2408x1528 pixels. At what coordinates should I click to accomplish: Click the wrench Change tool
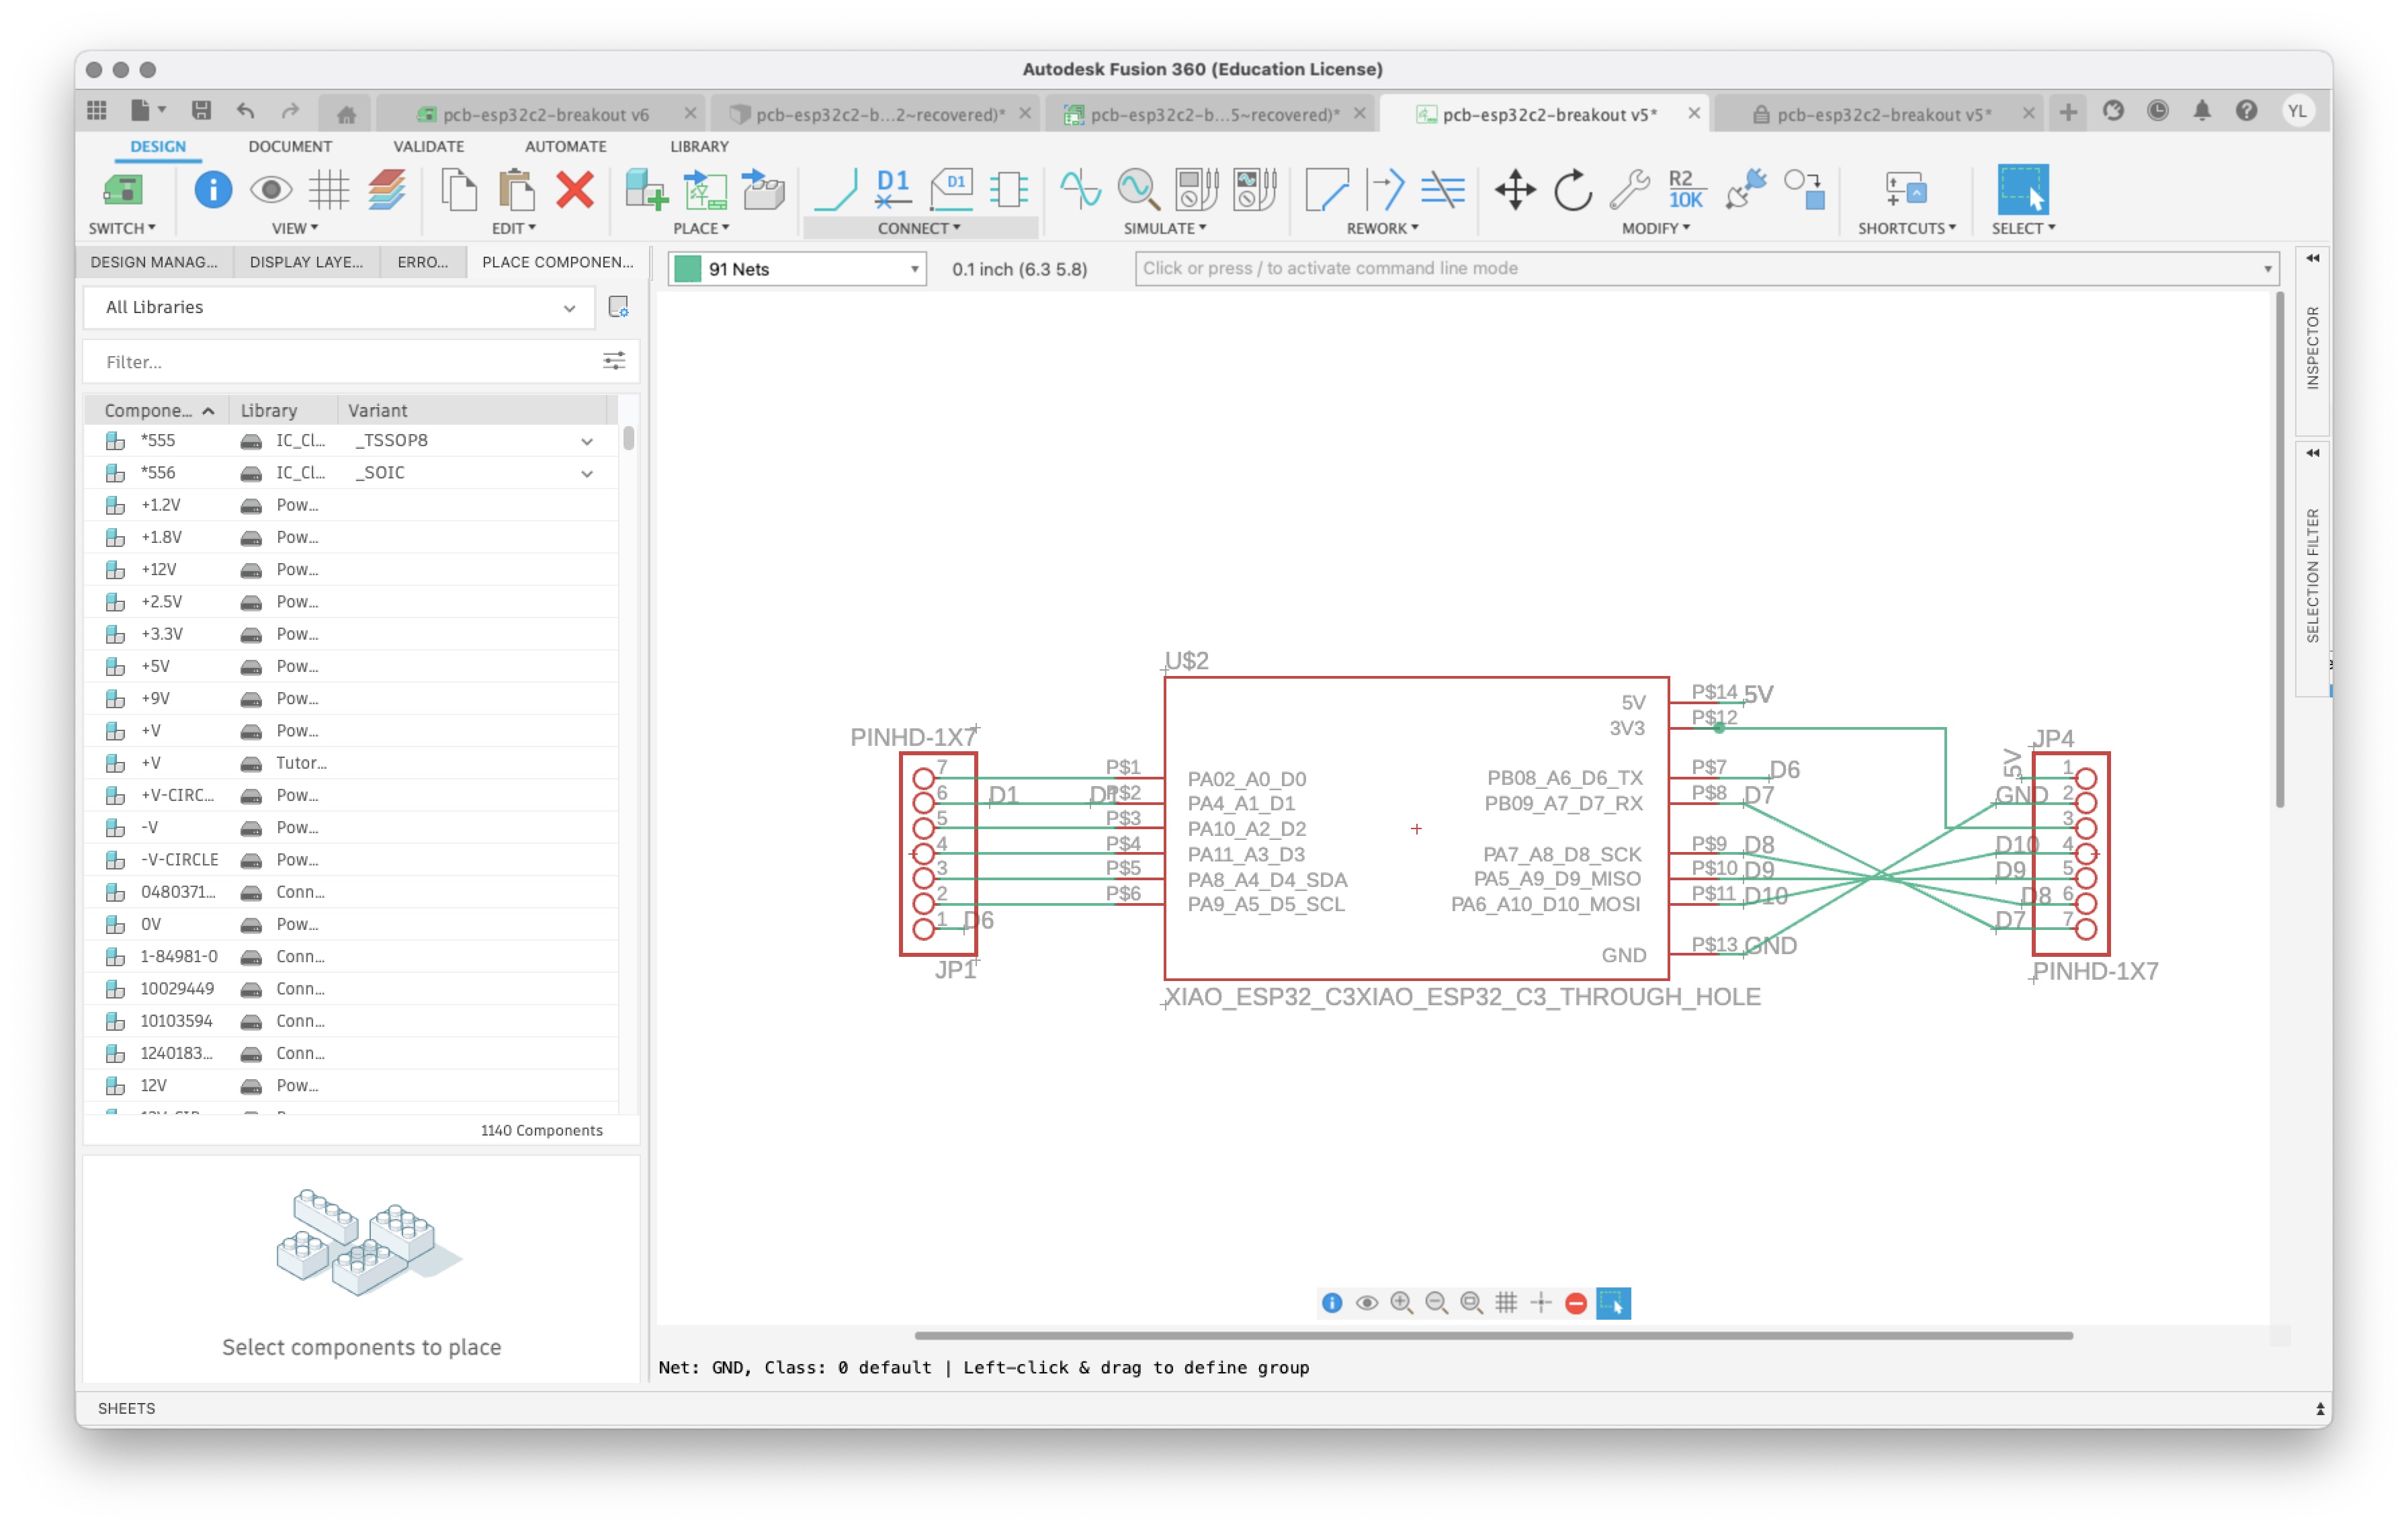pos(1630,189)
